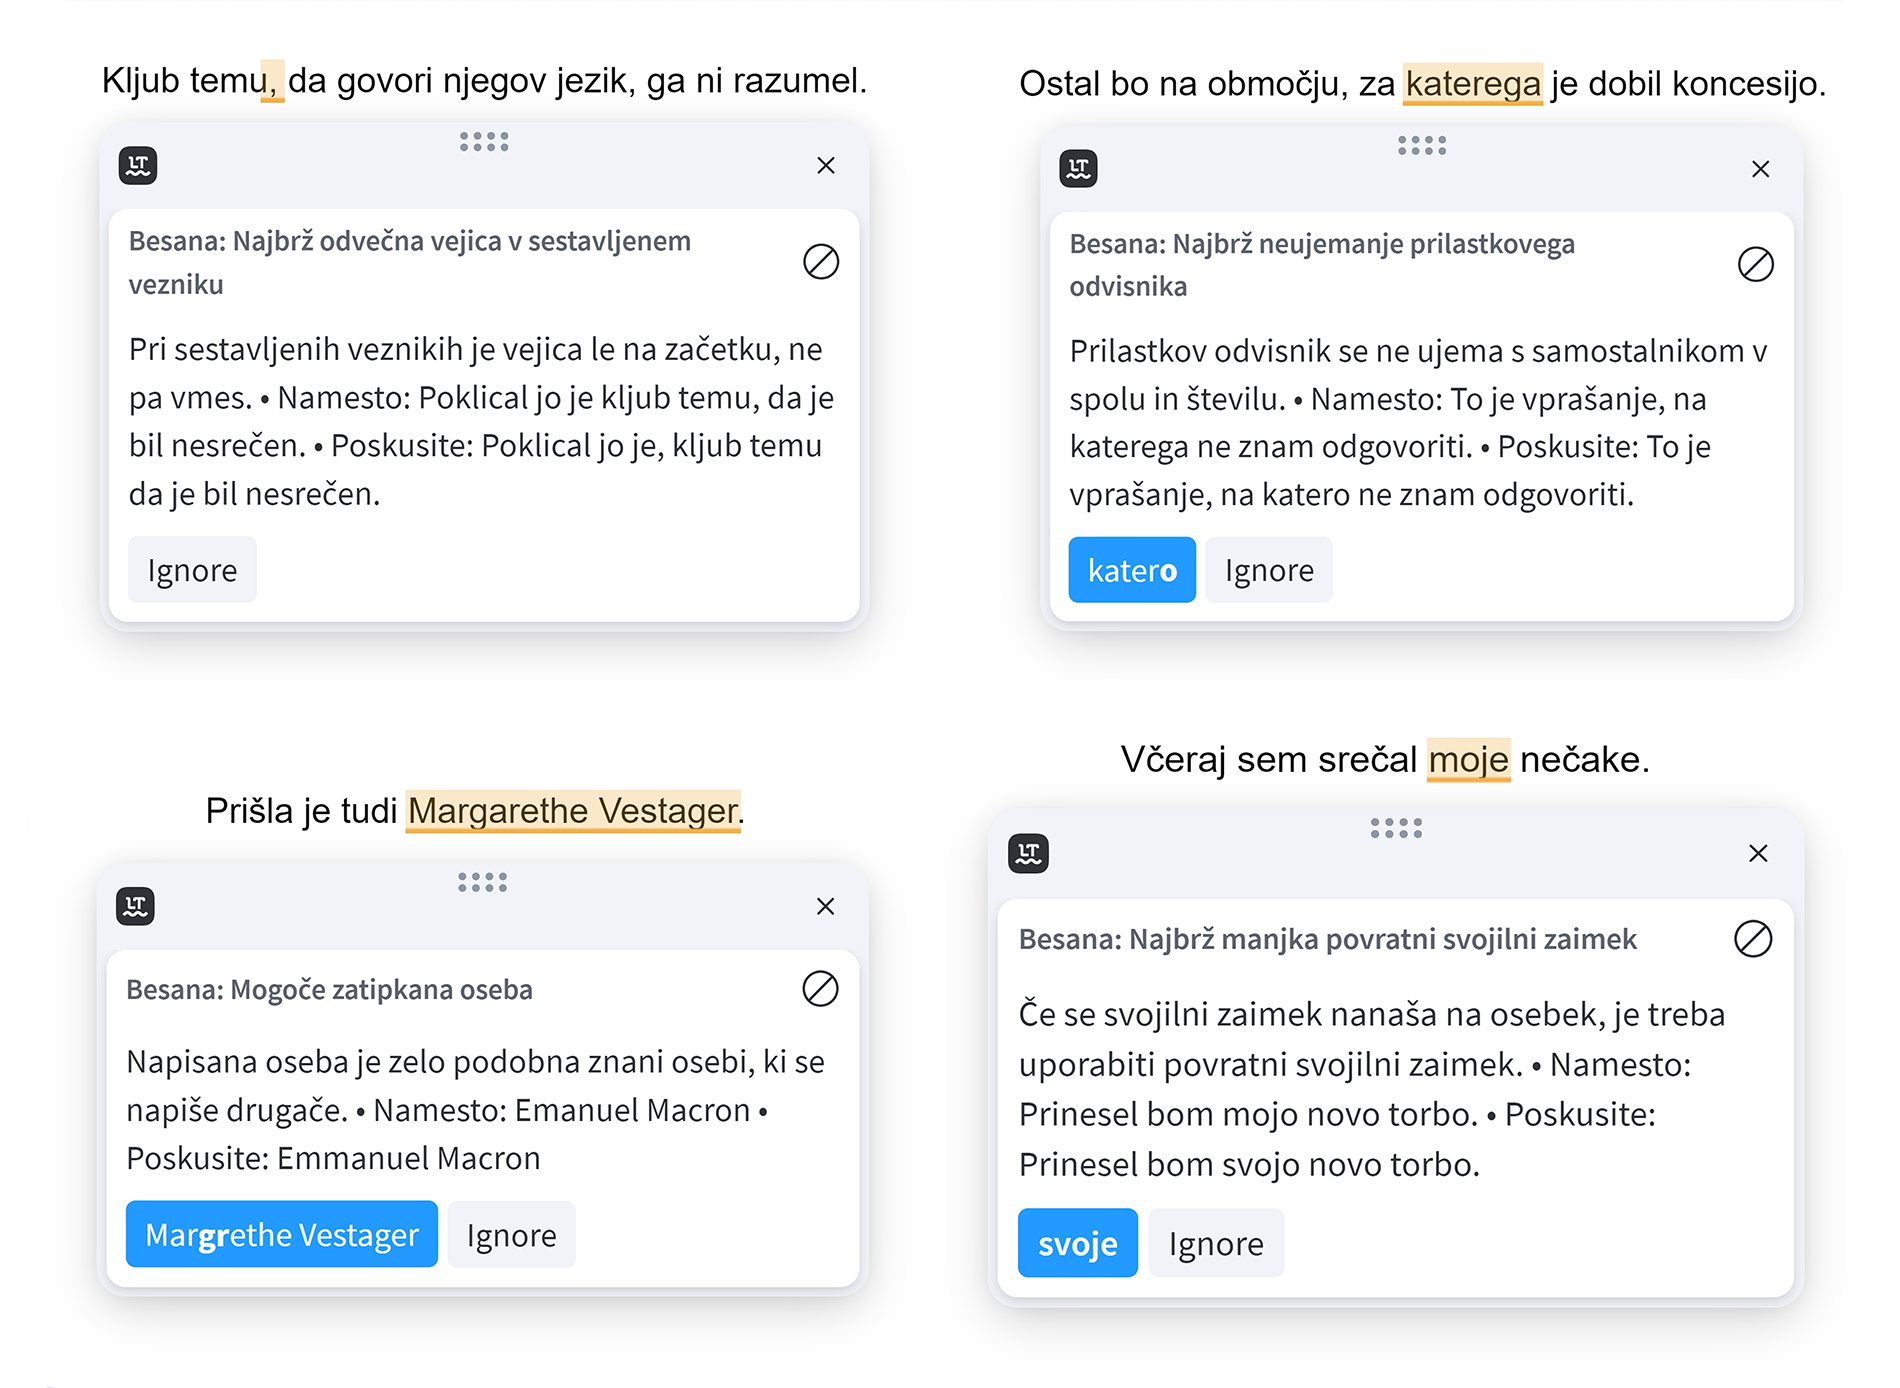Click the drag handle on the moje popup
The width and height of the screenshot is (1900, 1388).
click(x=1396, y=828)
